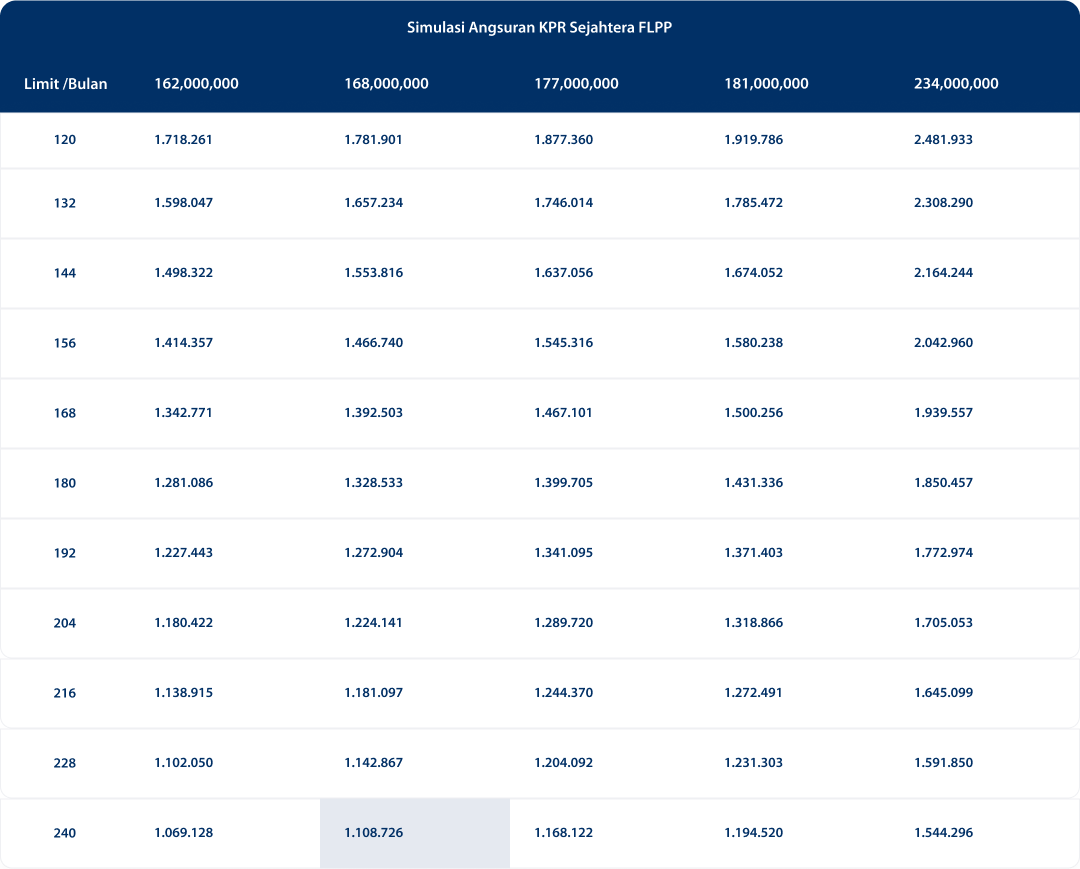Click the 120 month row label
Viewport: 1080px width, 869px height.
click(65, 140)
